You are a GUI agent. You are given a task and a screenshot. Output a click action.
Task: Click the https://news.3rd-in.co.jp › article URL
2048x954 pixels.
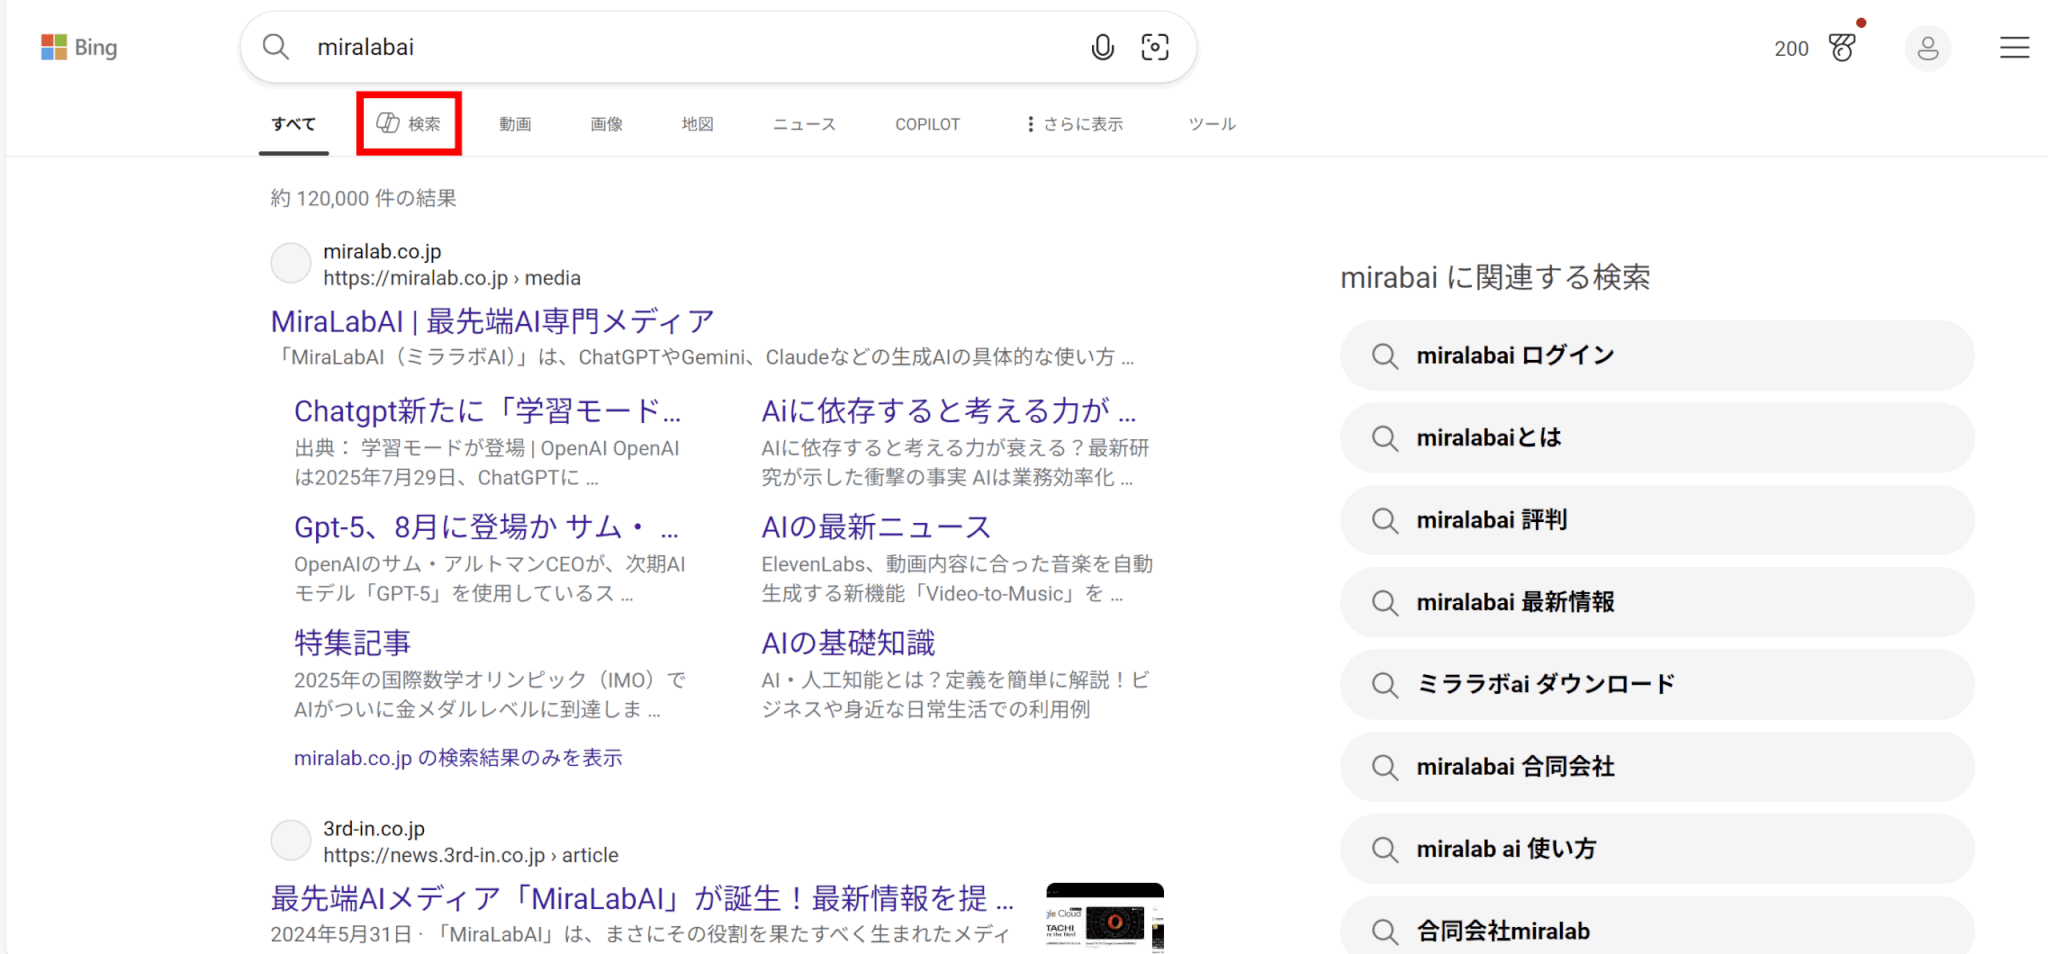coord(471,855)
